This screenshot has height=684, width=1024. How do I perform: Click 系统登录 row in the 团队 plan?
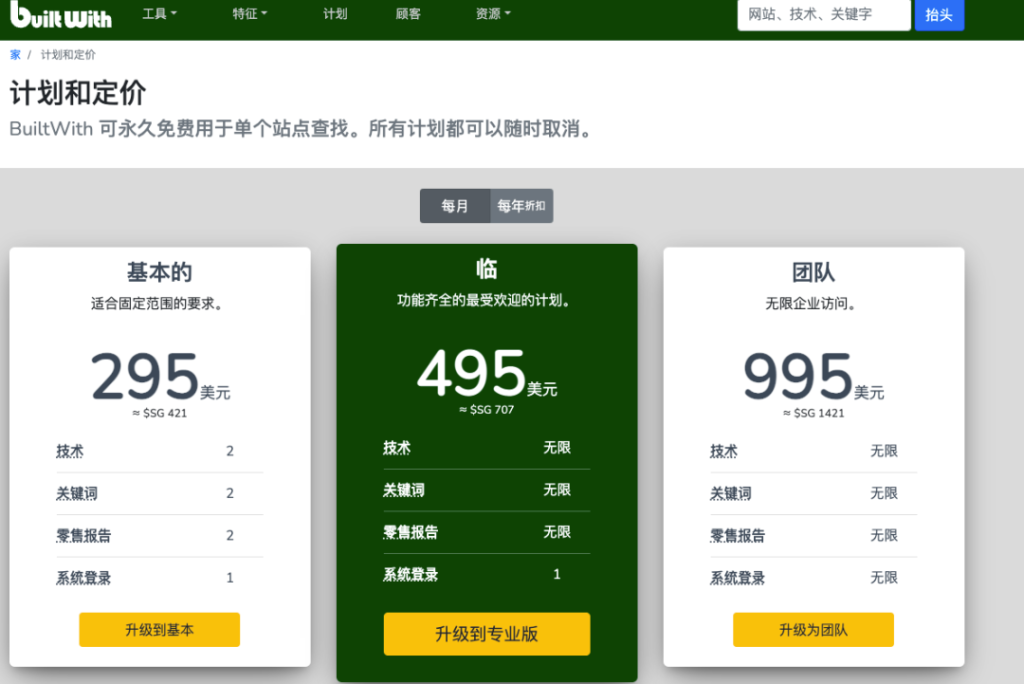tap(813, 578)
